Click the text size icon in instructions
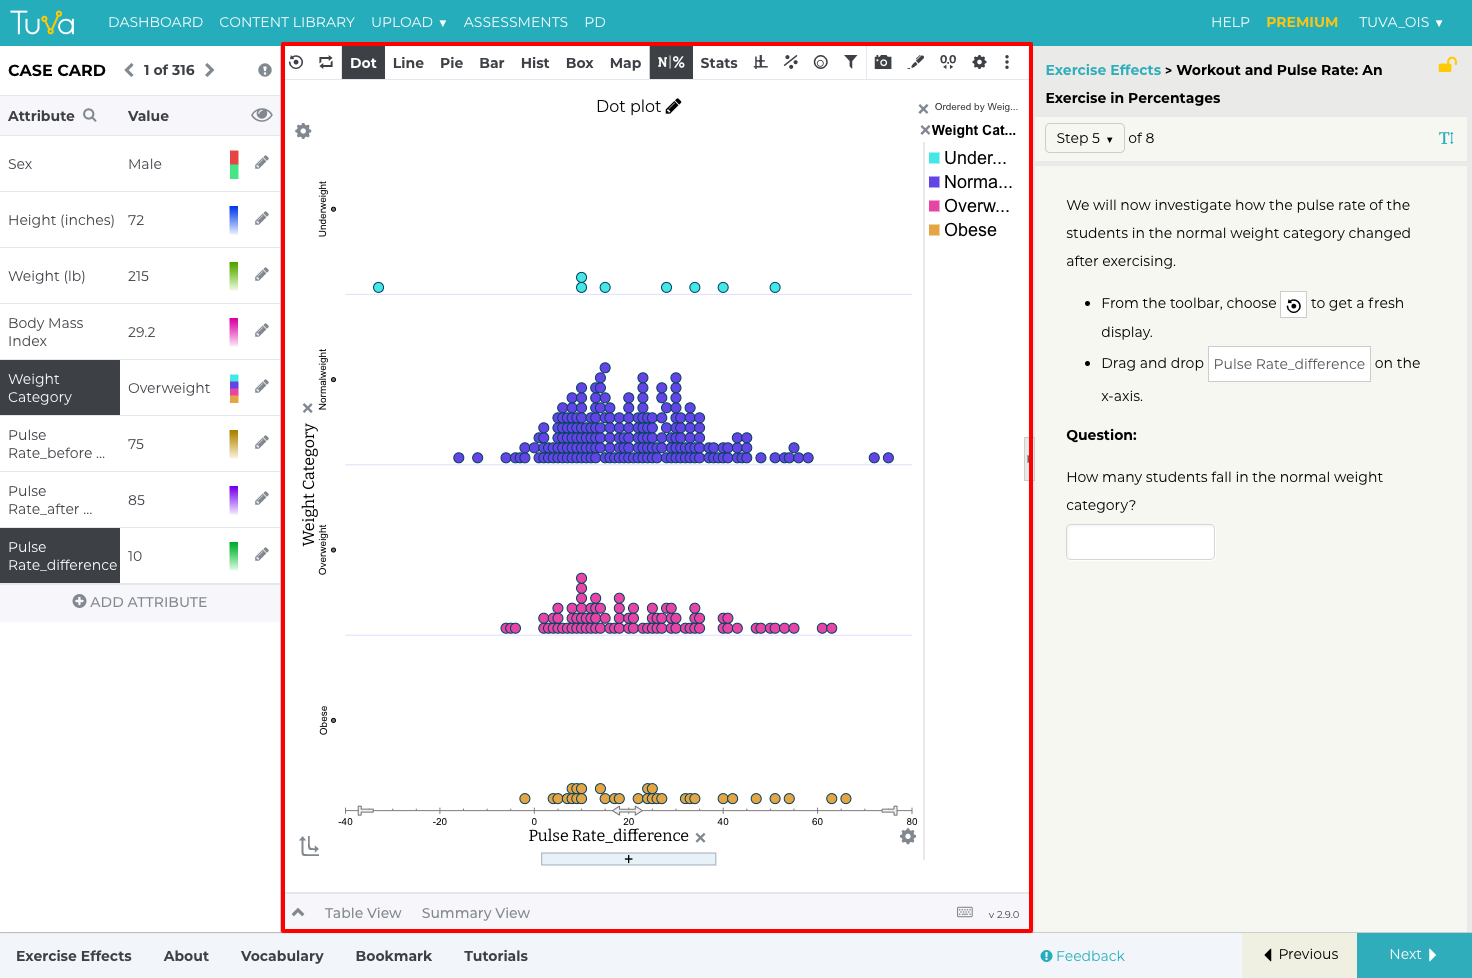 pos(1446,138)
